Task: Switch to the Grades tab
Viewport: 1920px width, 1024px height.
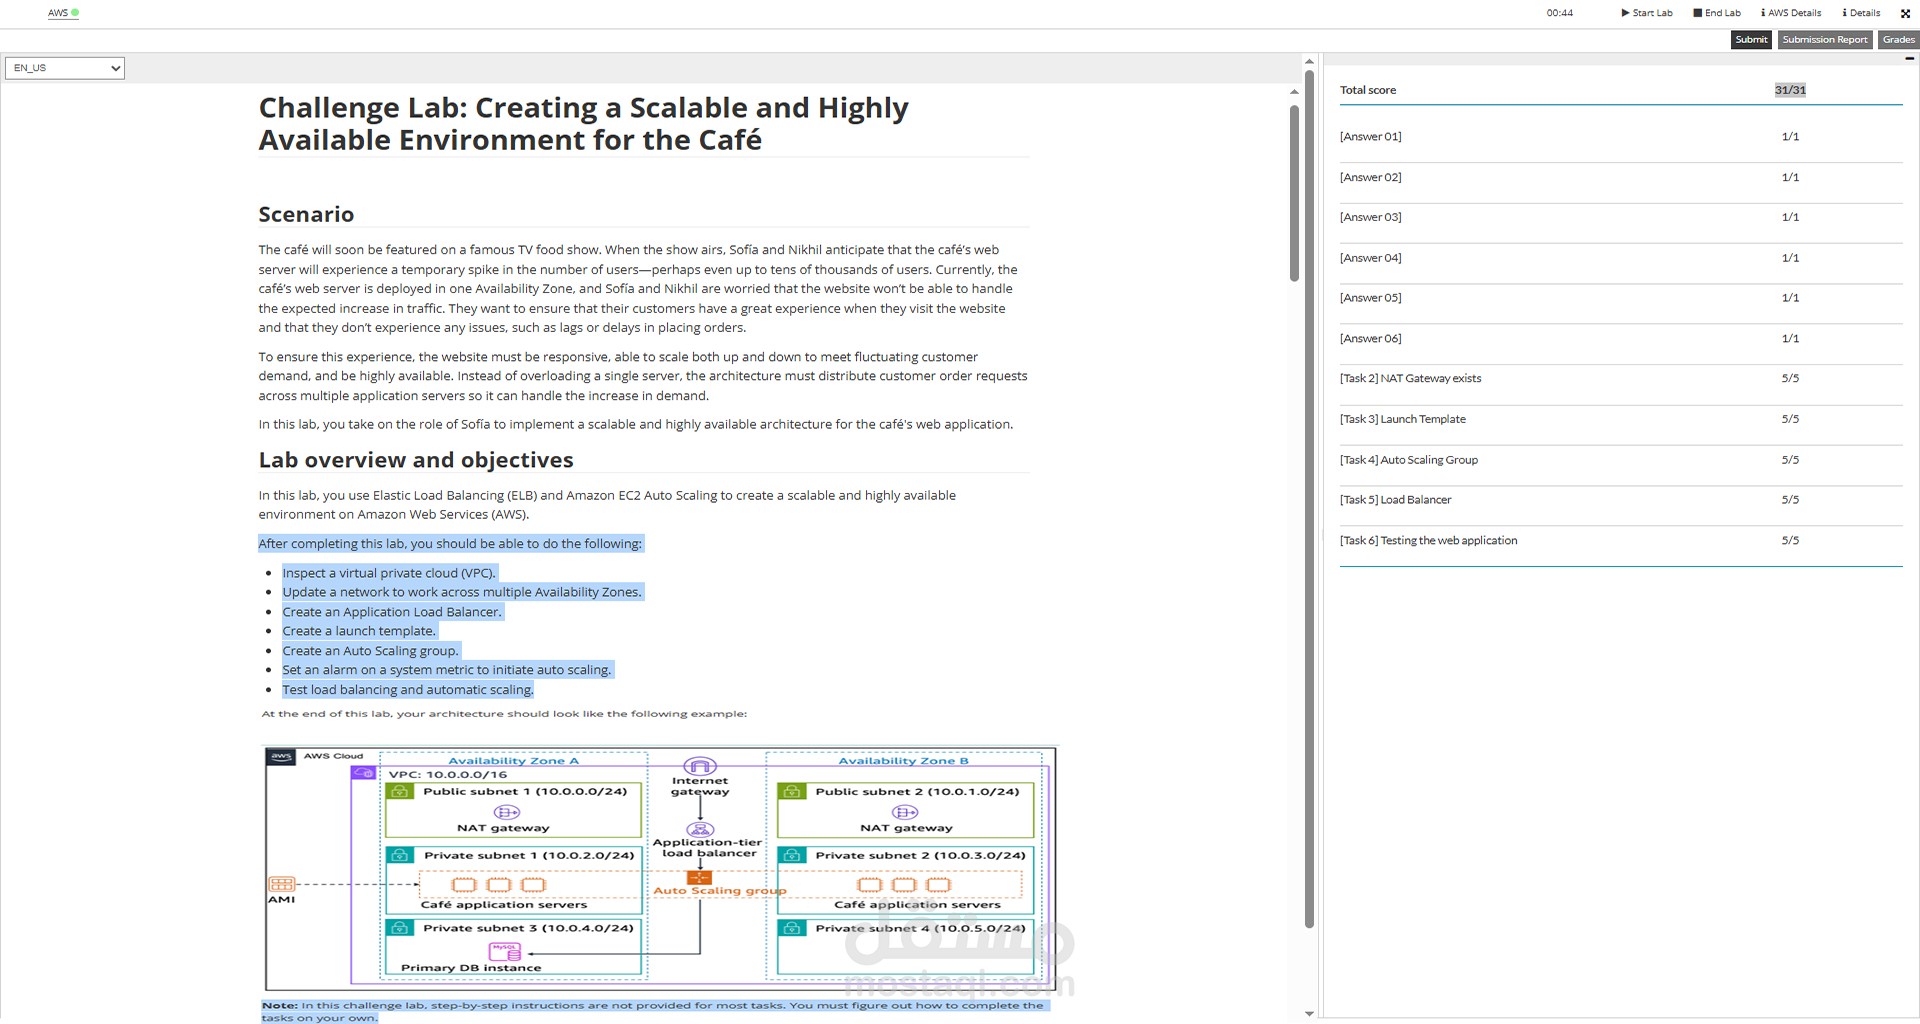Action: [x=1897, y=40]
